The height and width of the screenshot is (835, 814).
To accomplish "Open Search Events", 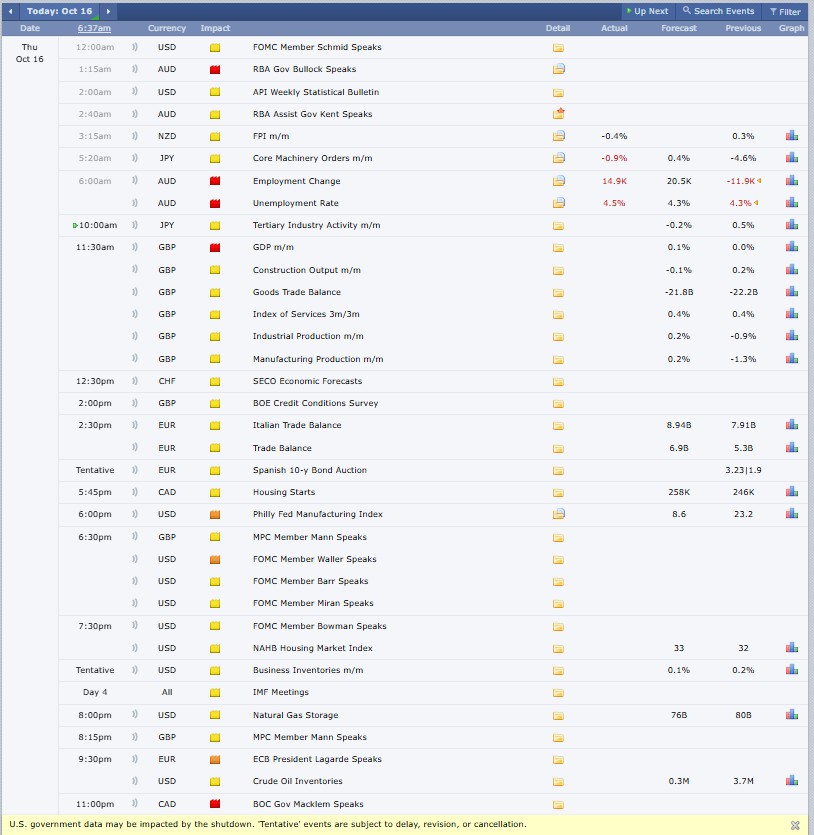I will [718, 12].
